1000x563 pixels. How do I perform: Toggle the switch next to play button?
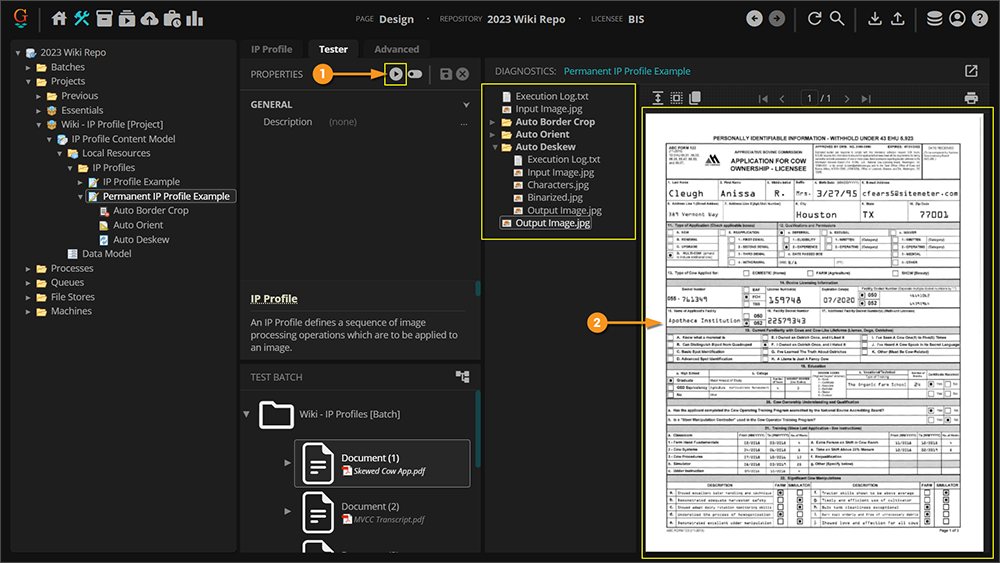[x=415, y=74]
